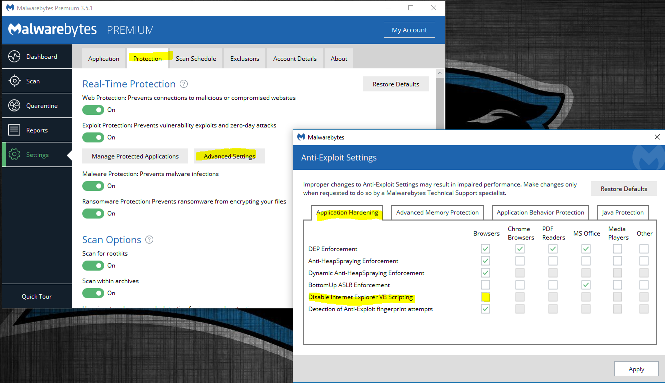This screenshot has height=383, width=665.
Task: Open the Reports sidebar icon
Action: coord(14,130)
